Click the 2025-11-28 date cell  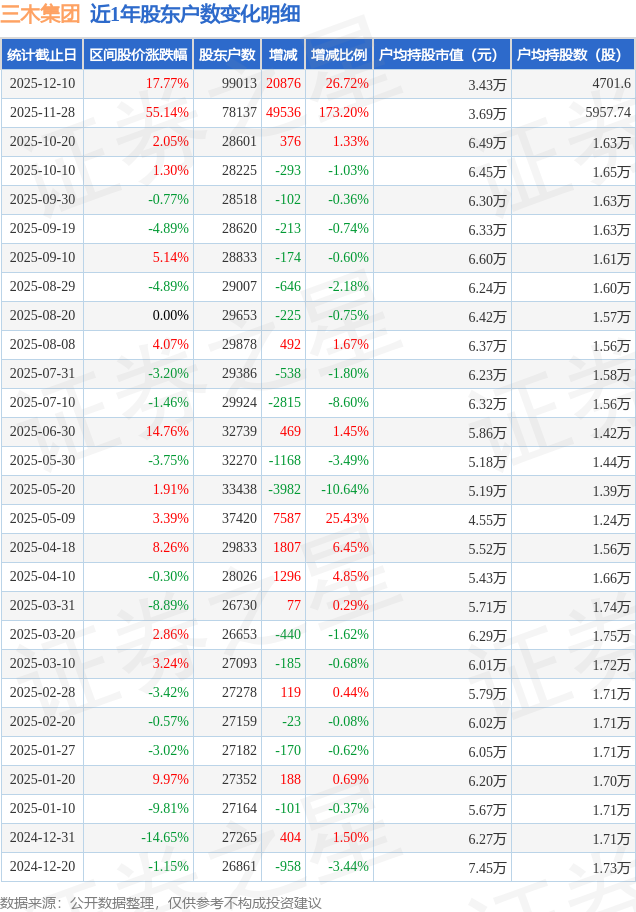point(42,113)
